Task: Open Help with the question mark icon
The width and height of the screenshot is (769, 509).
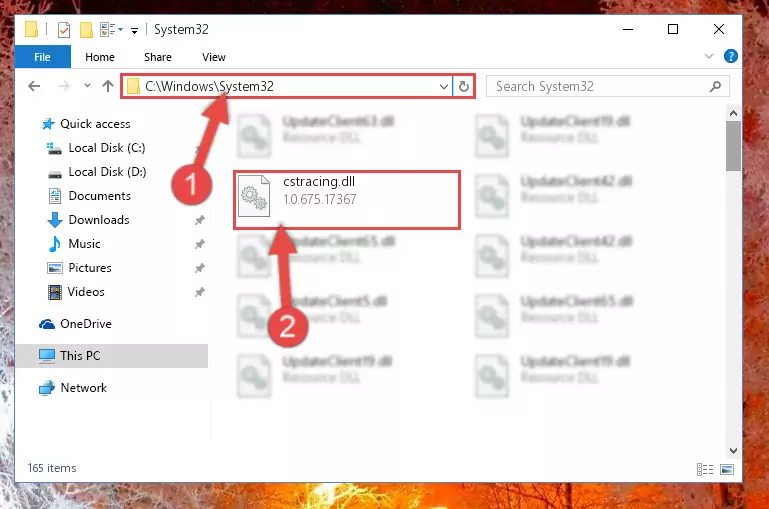Action: pyautogui.click(x=730, y=56)
